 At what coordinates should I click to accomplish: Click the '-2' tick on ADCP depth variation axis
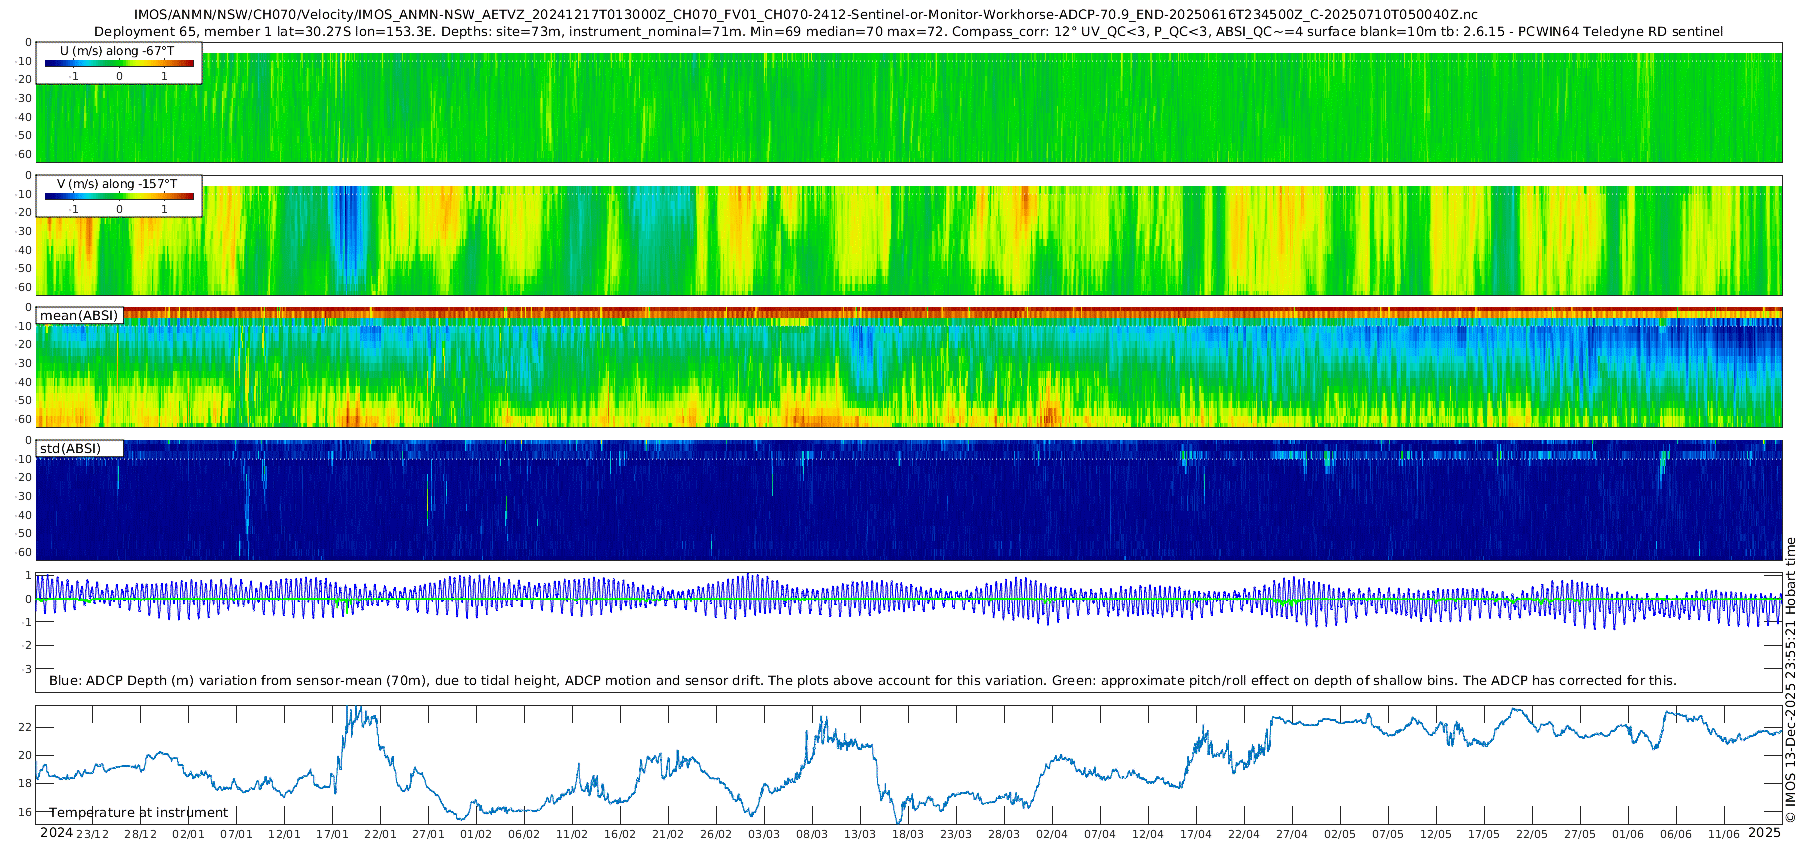pos(27,646)
